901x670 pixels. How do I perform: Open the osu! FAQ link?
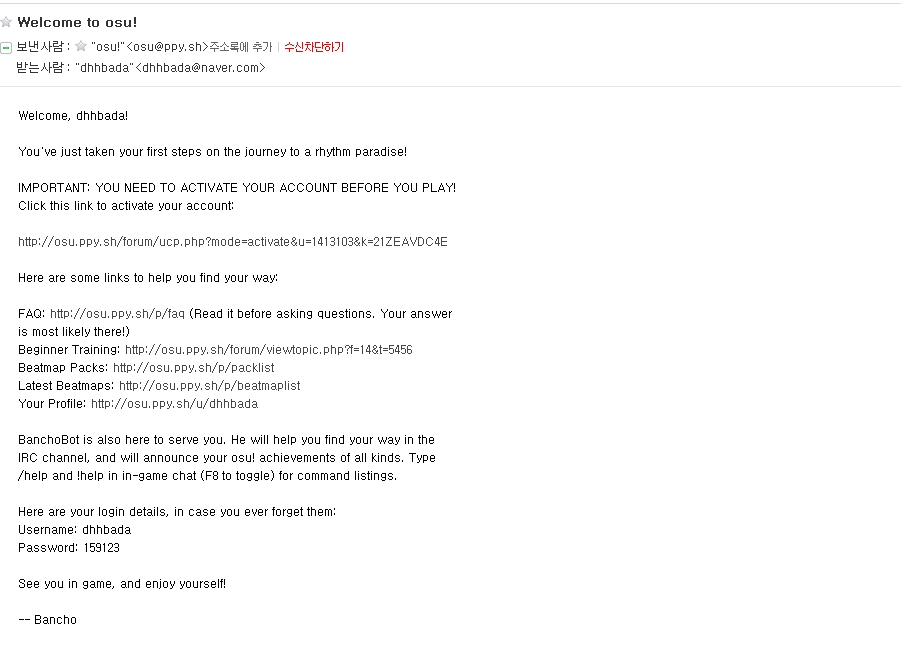(x=117, y=314)
